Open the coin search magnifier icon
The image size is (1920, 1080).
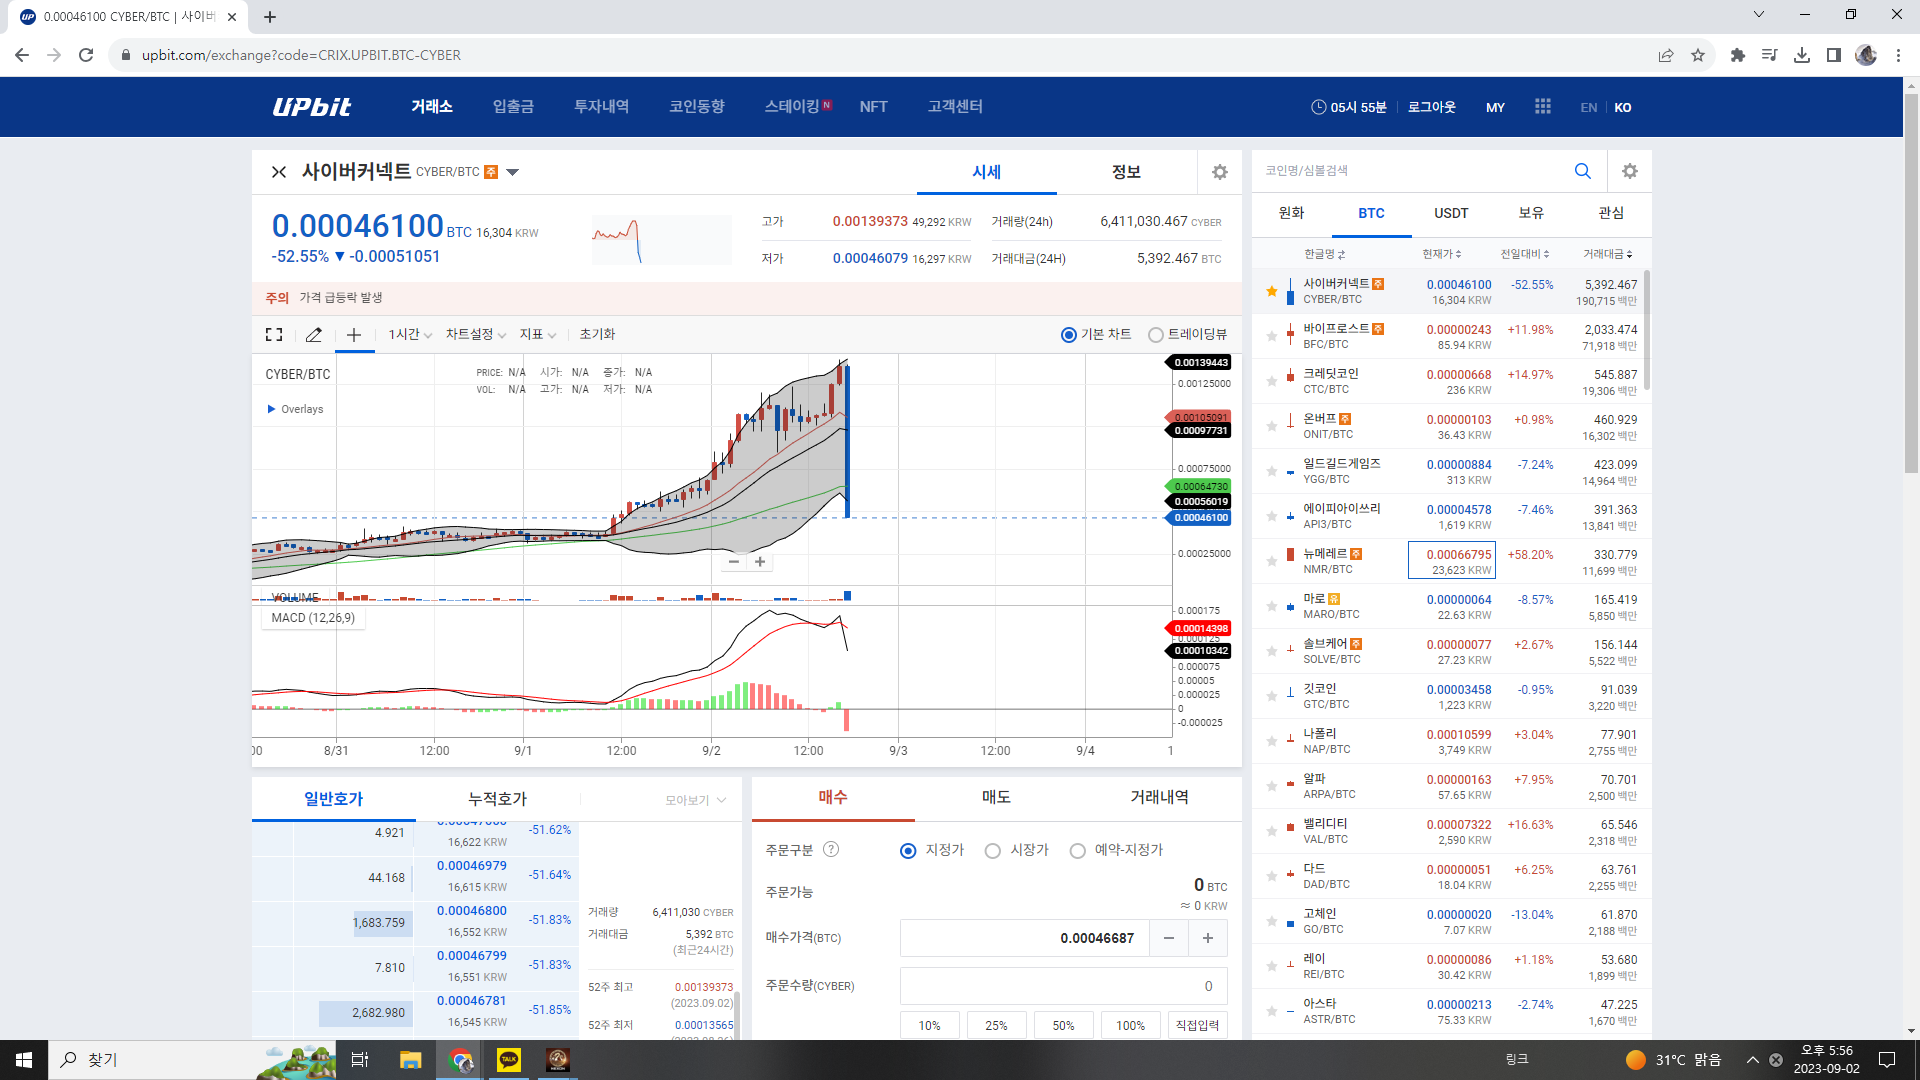coord(1583,171)
